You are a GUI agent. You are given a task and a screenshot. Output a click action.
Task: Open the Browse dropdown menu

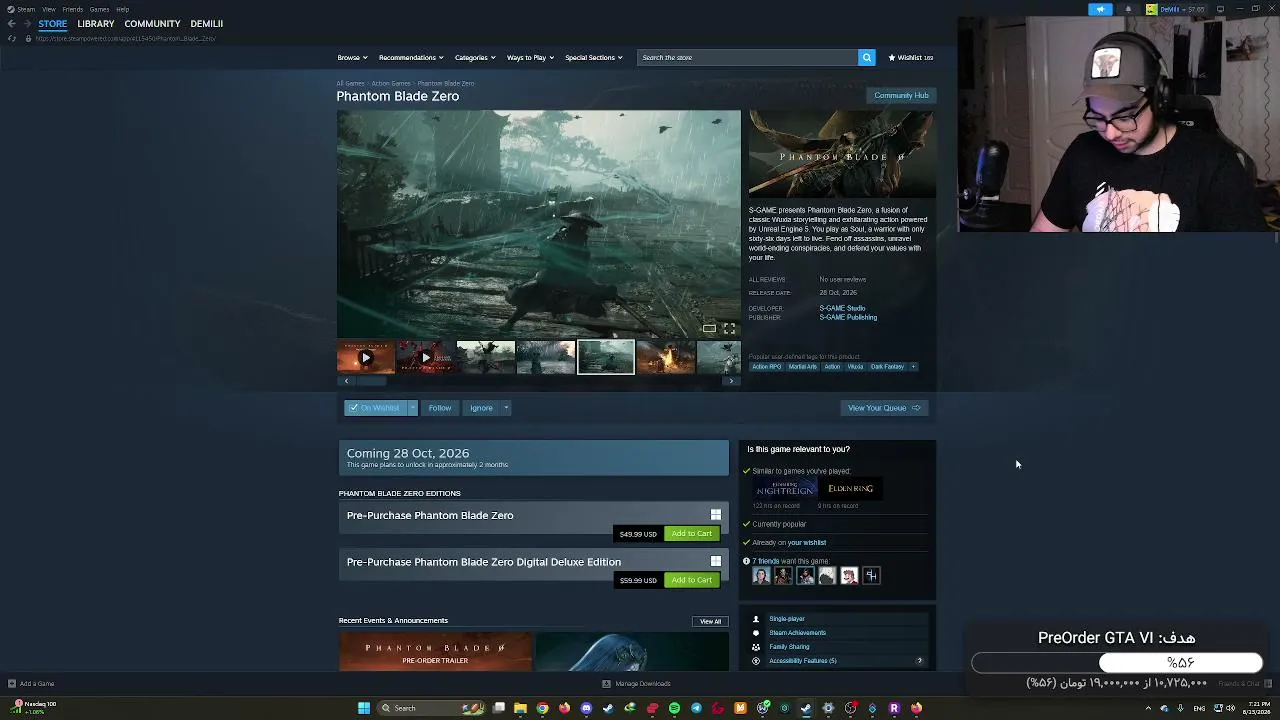(352, 58)
